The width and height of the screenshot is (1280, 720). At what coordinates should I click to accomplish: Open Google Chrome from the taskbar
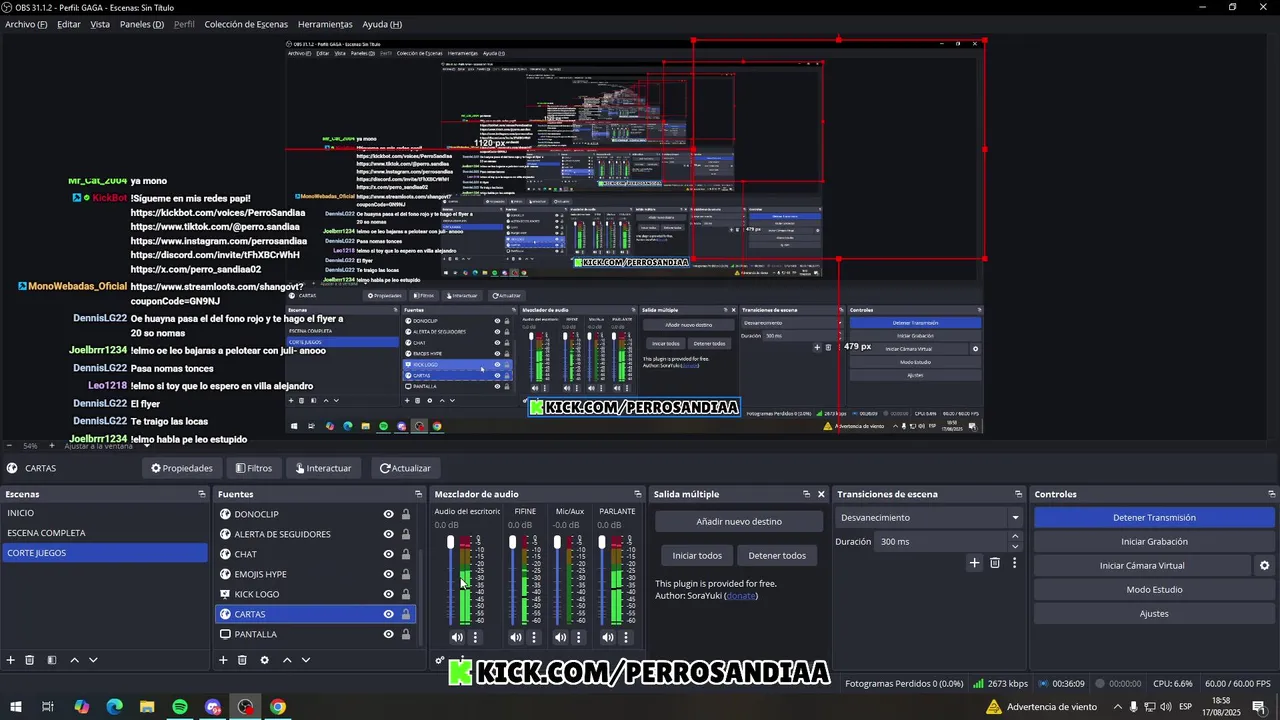point(278,707)
